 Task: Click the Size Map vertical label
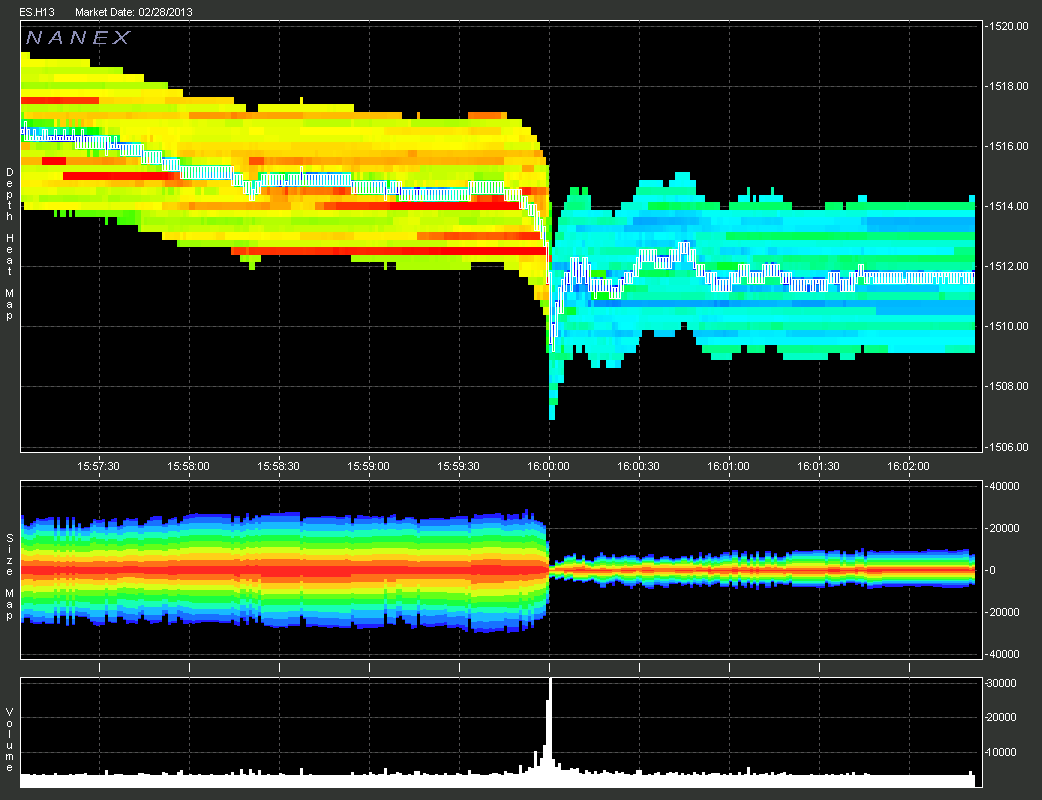click(x=9, y=576)
